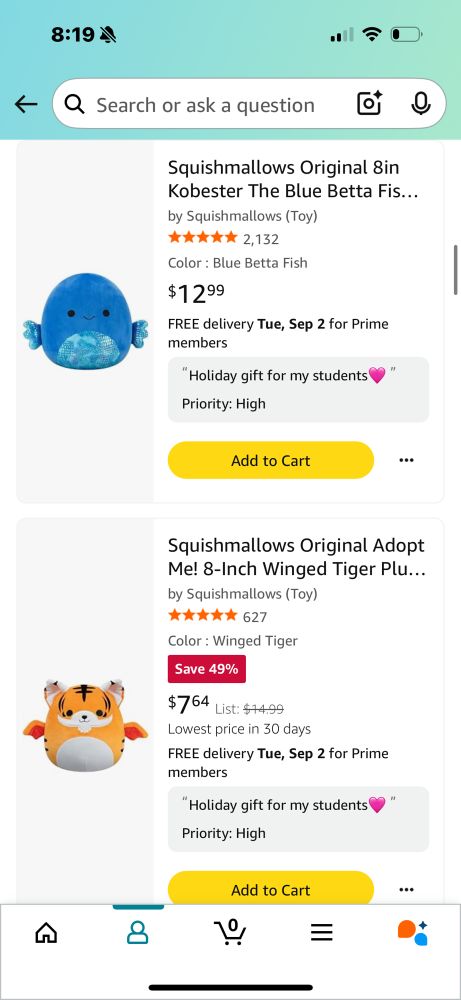461x1000 pixels.
Task: Open more options for Winged Tiger item
Action: [406, 889]
